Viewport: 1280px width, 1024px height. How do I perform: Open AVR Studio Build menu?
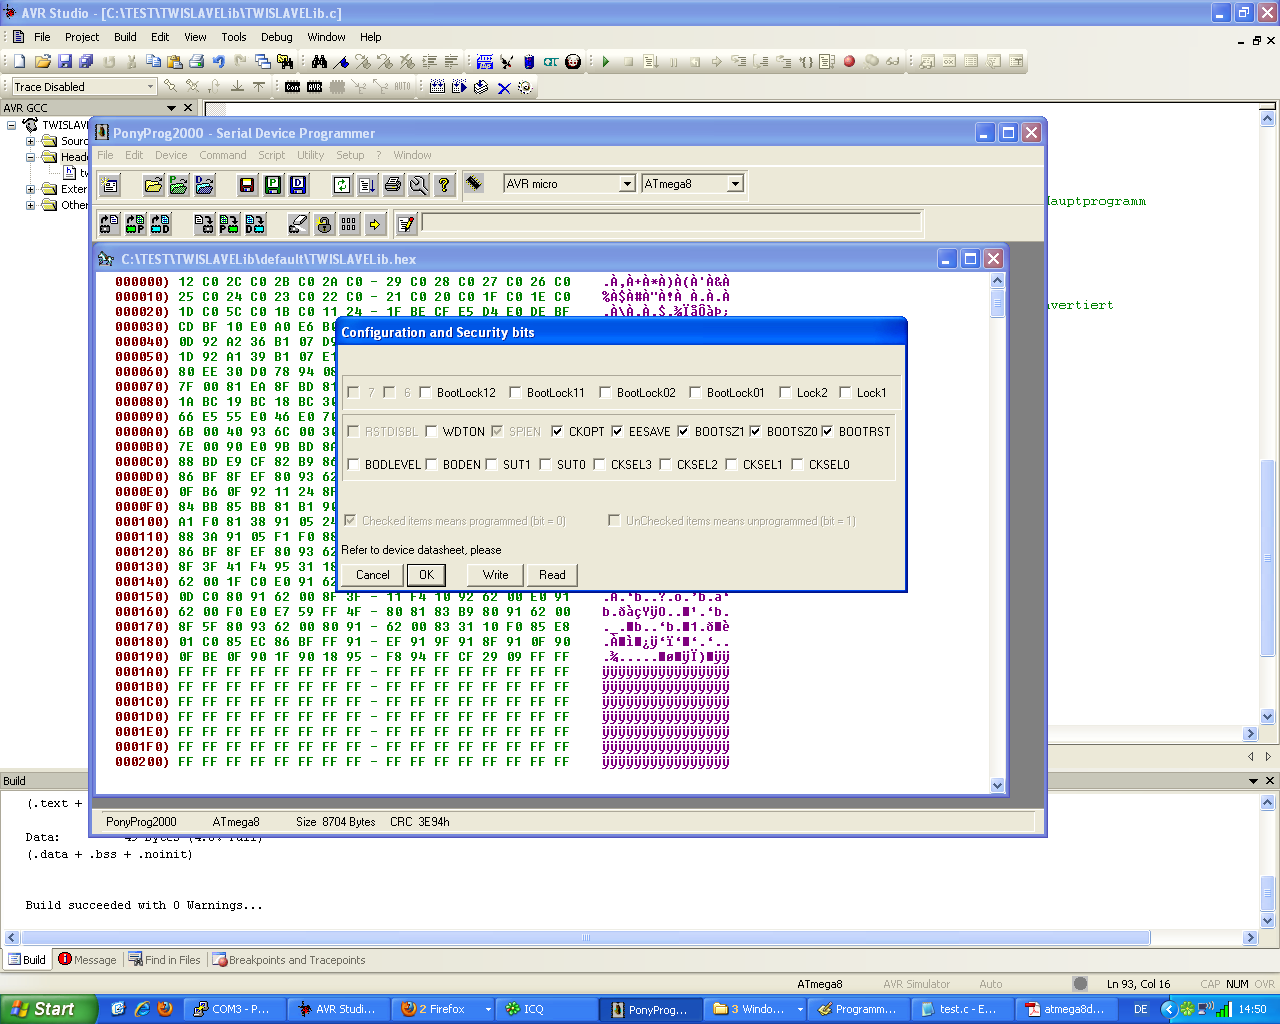click(x=125, y=37)
